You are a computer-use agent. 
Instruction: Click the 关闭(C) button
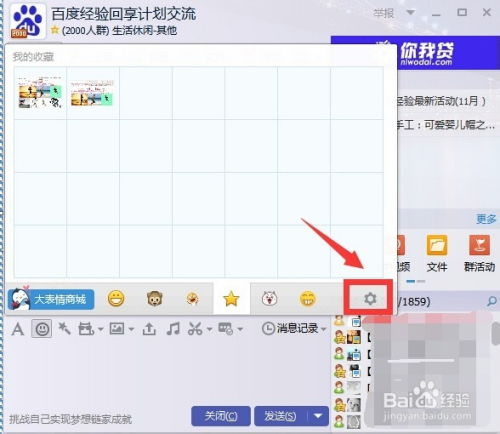(221, 416)
